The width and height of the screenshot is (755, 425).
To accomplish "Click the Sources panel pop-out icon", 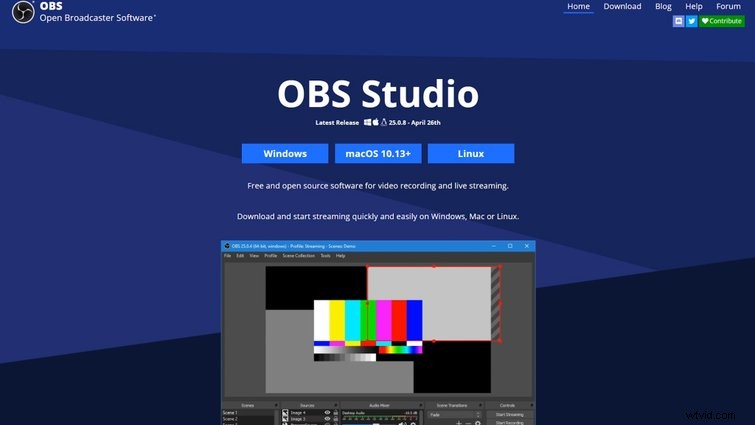I will coord(336,405).
